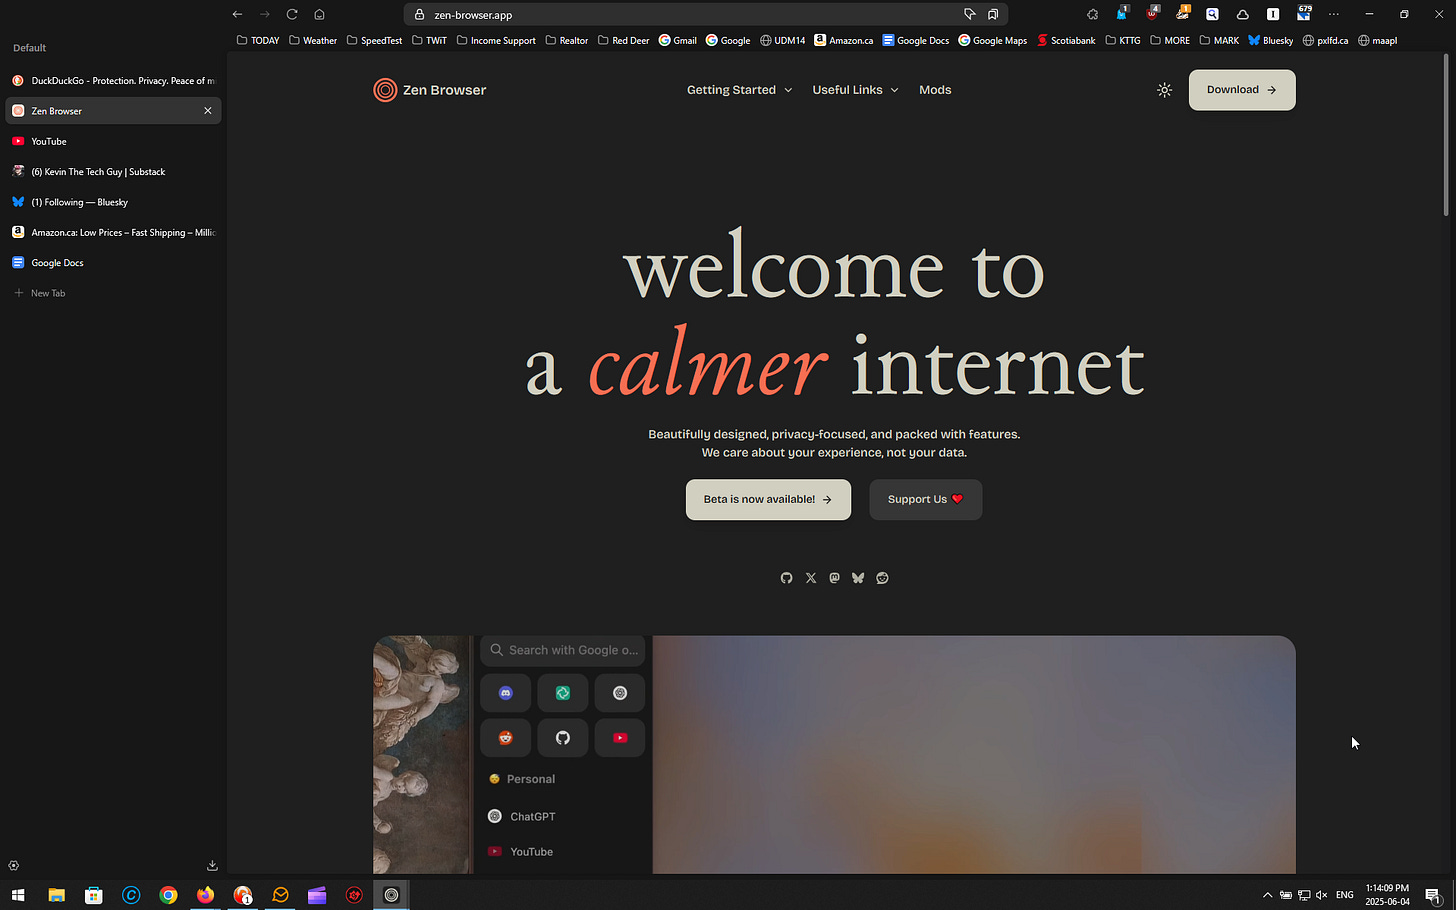
Task: Launch Firefox from taskbar
Action: pos(205,895)
